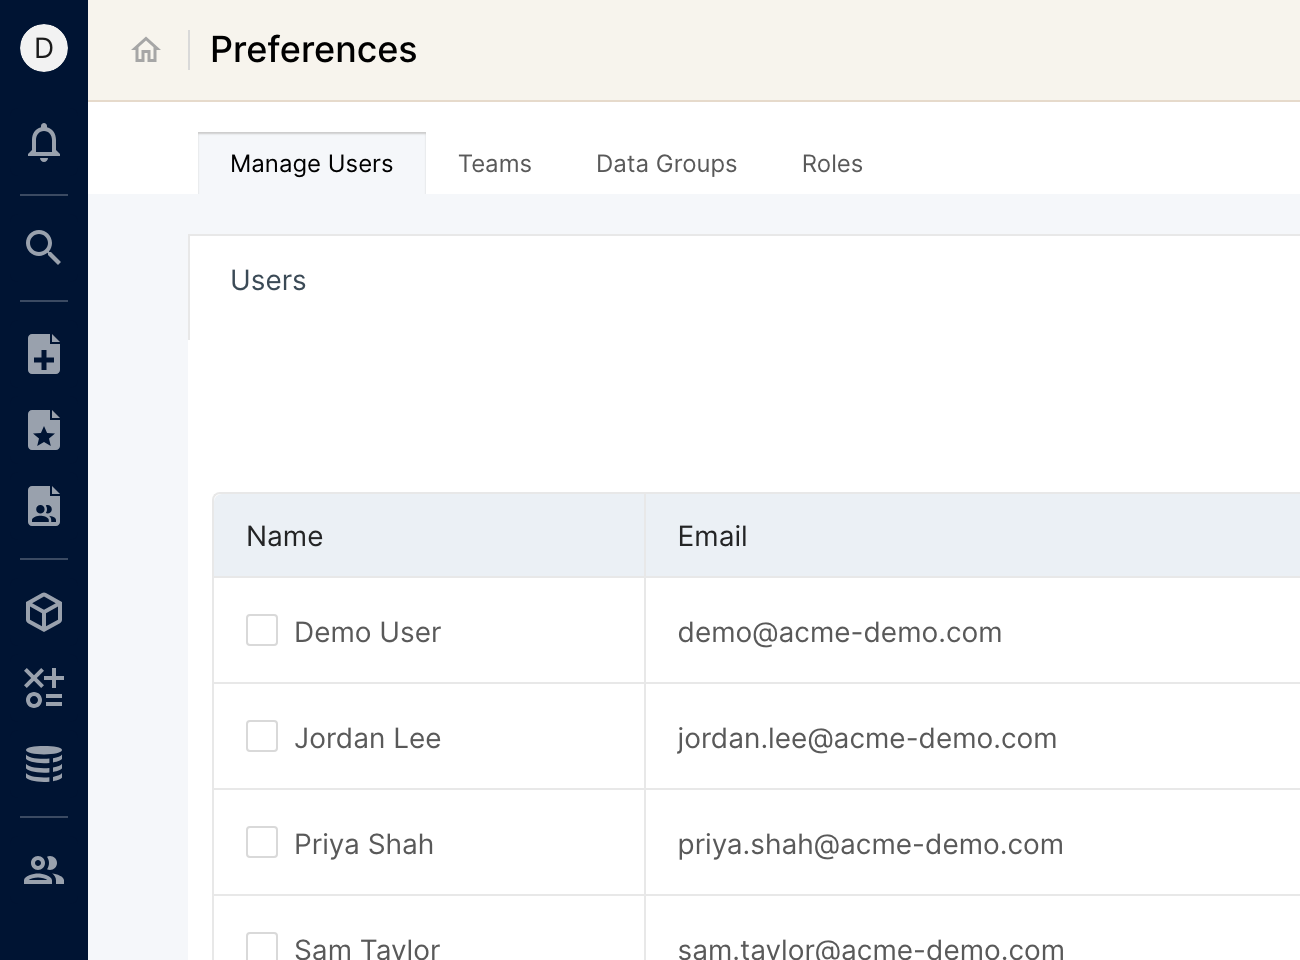
Task: Go to home via house icon
Action: (x=146, y=50)
